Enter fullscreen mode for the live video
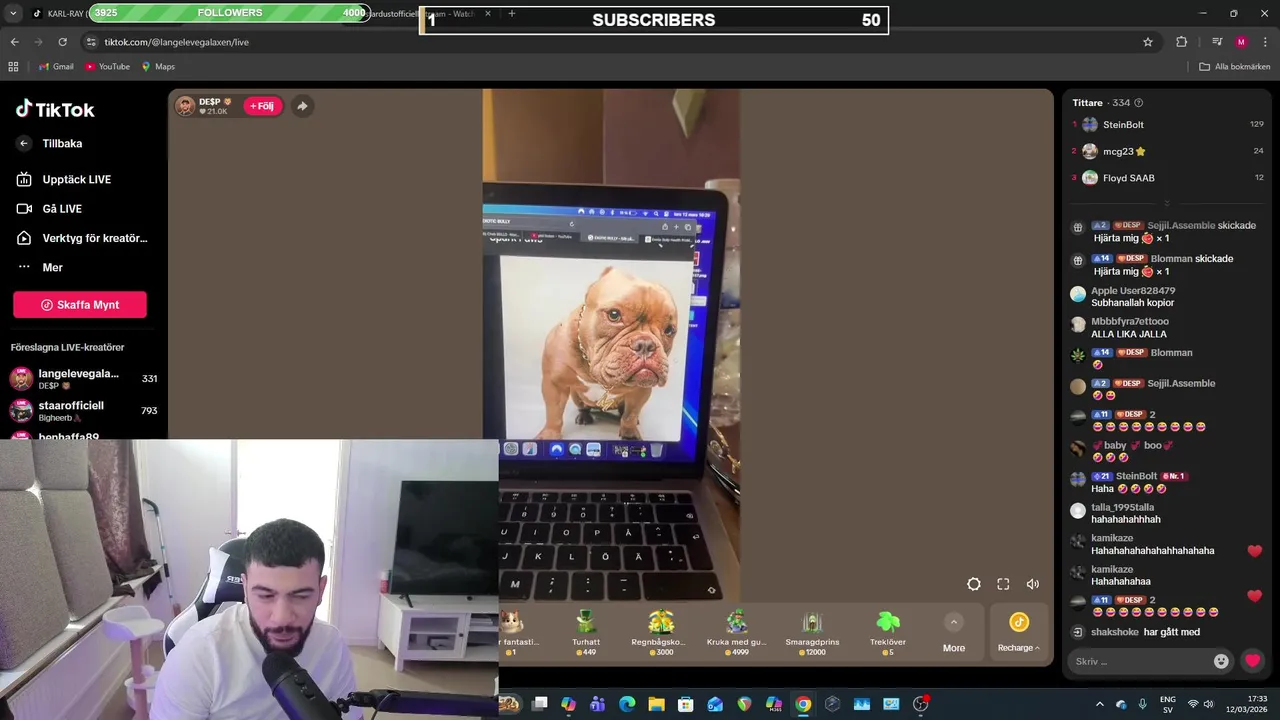Image resolution: width=1280 pixels, height=720 pixels. tap(1003, 584)
